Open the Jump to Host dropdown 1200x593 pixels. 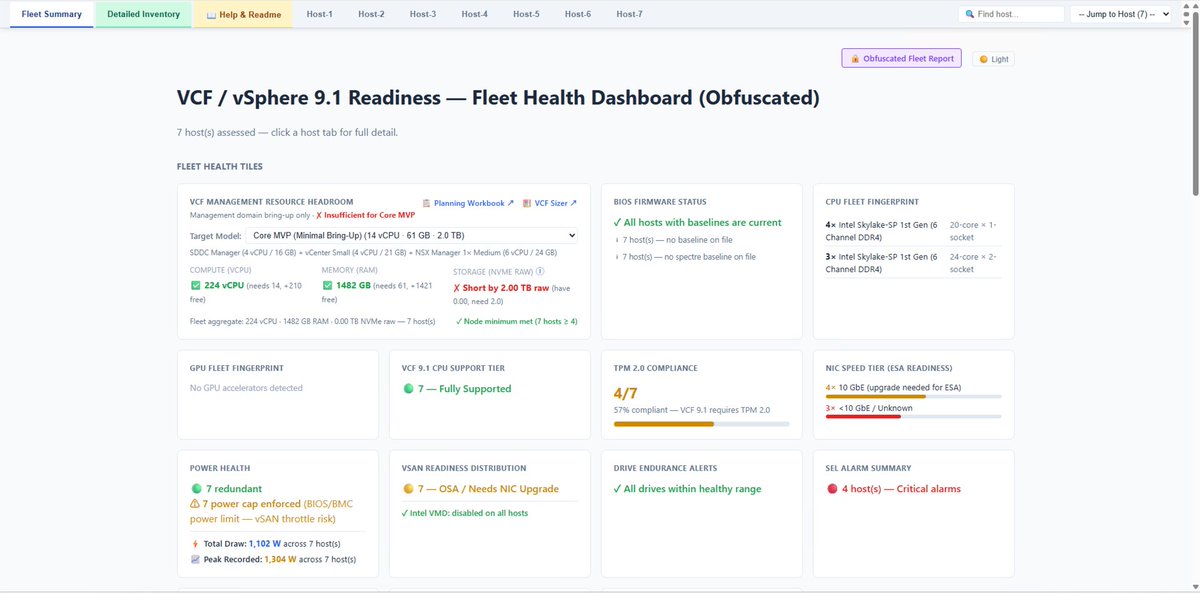point(1120,14)
